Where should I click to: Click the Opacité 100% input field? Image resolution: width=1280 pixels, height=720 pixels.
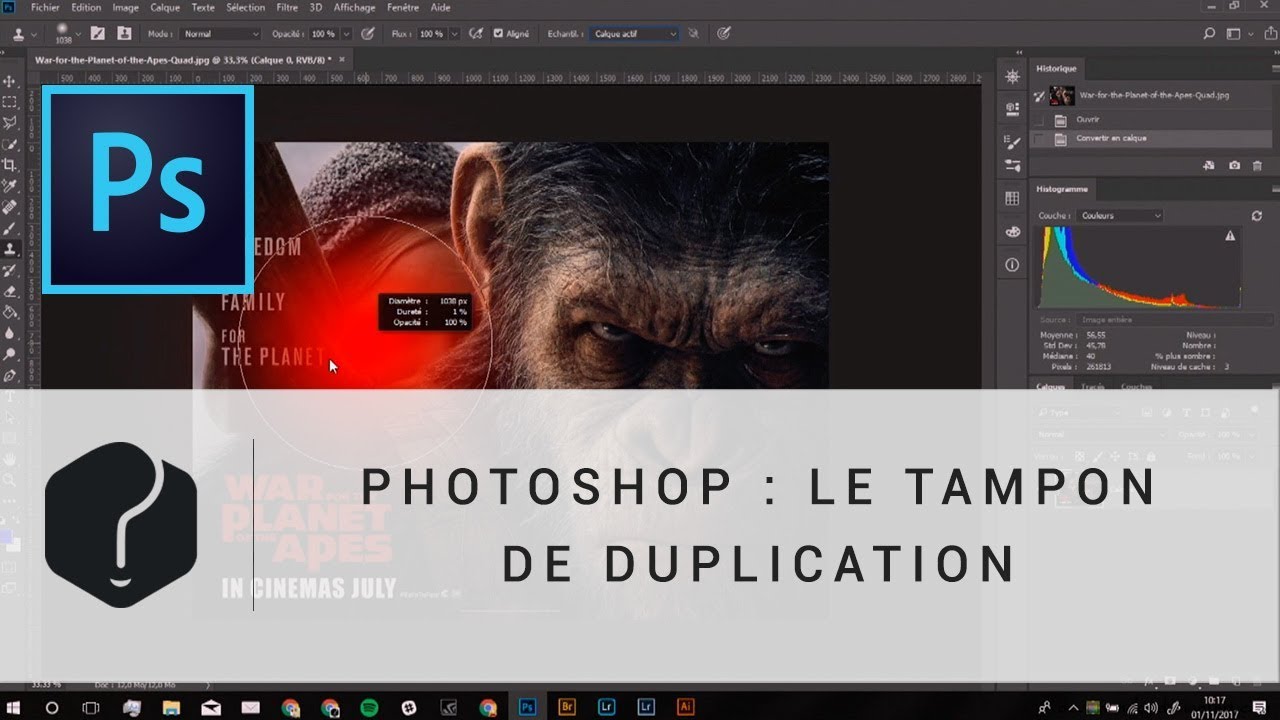tap(322, 34)
